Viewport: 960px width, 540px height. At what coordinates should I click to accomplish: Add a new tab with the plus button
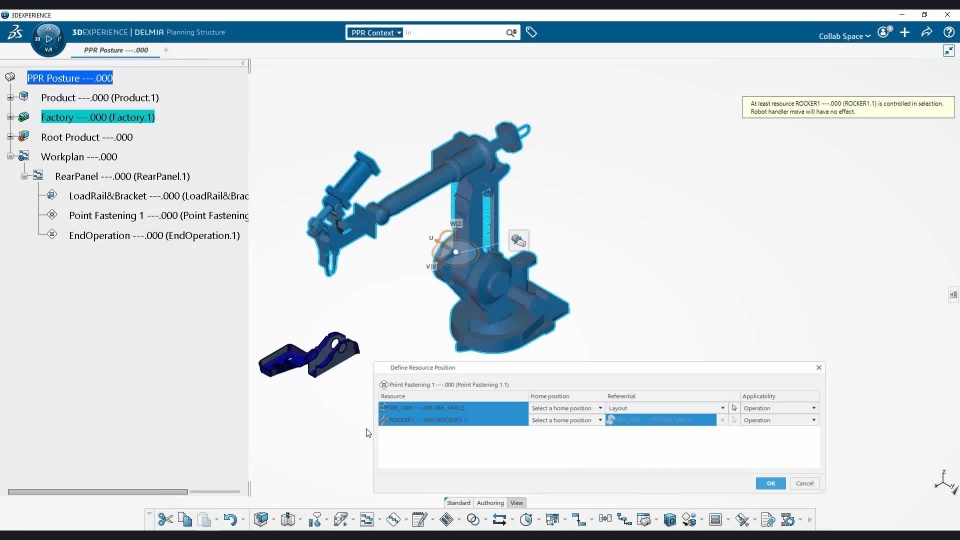[166, 50]
